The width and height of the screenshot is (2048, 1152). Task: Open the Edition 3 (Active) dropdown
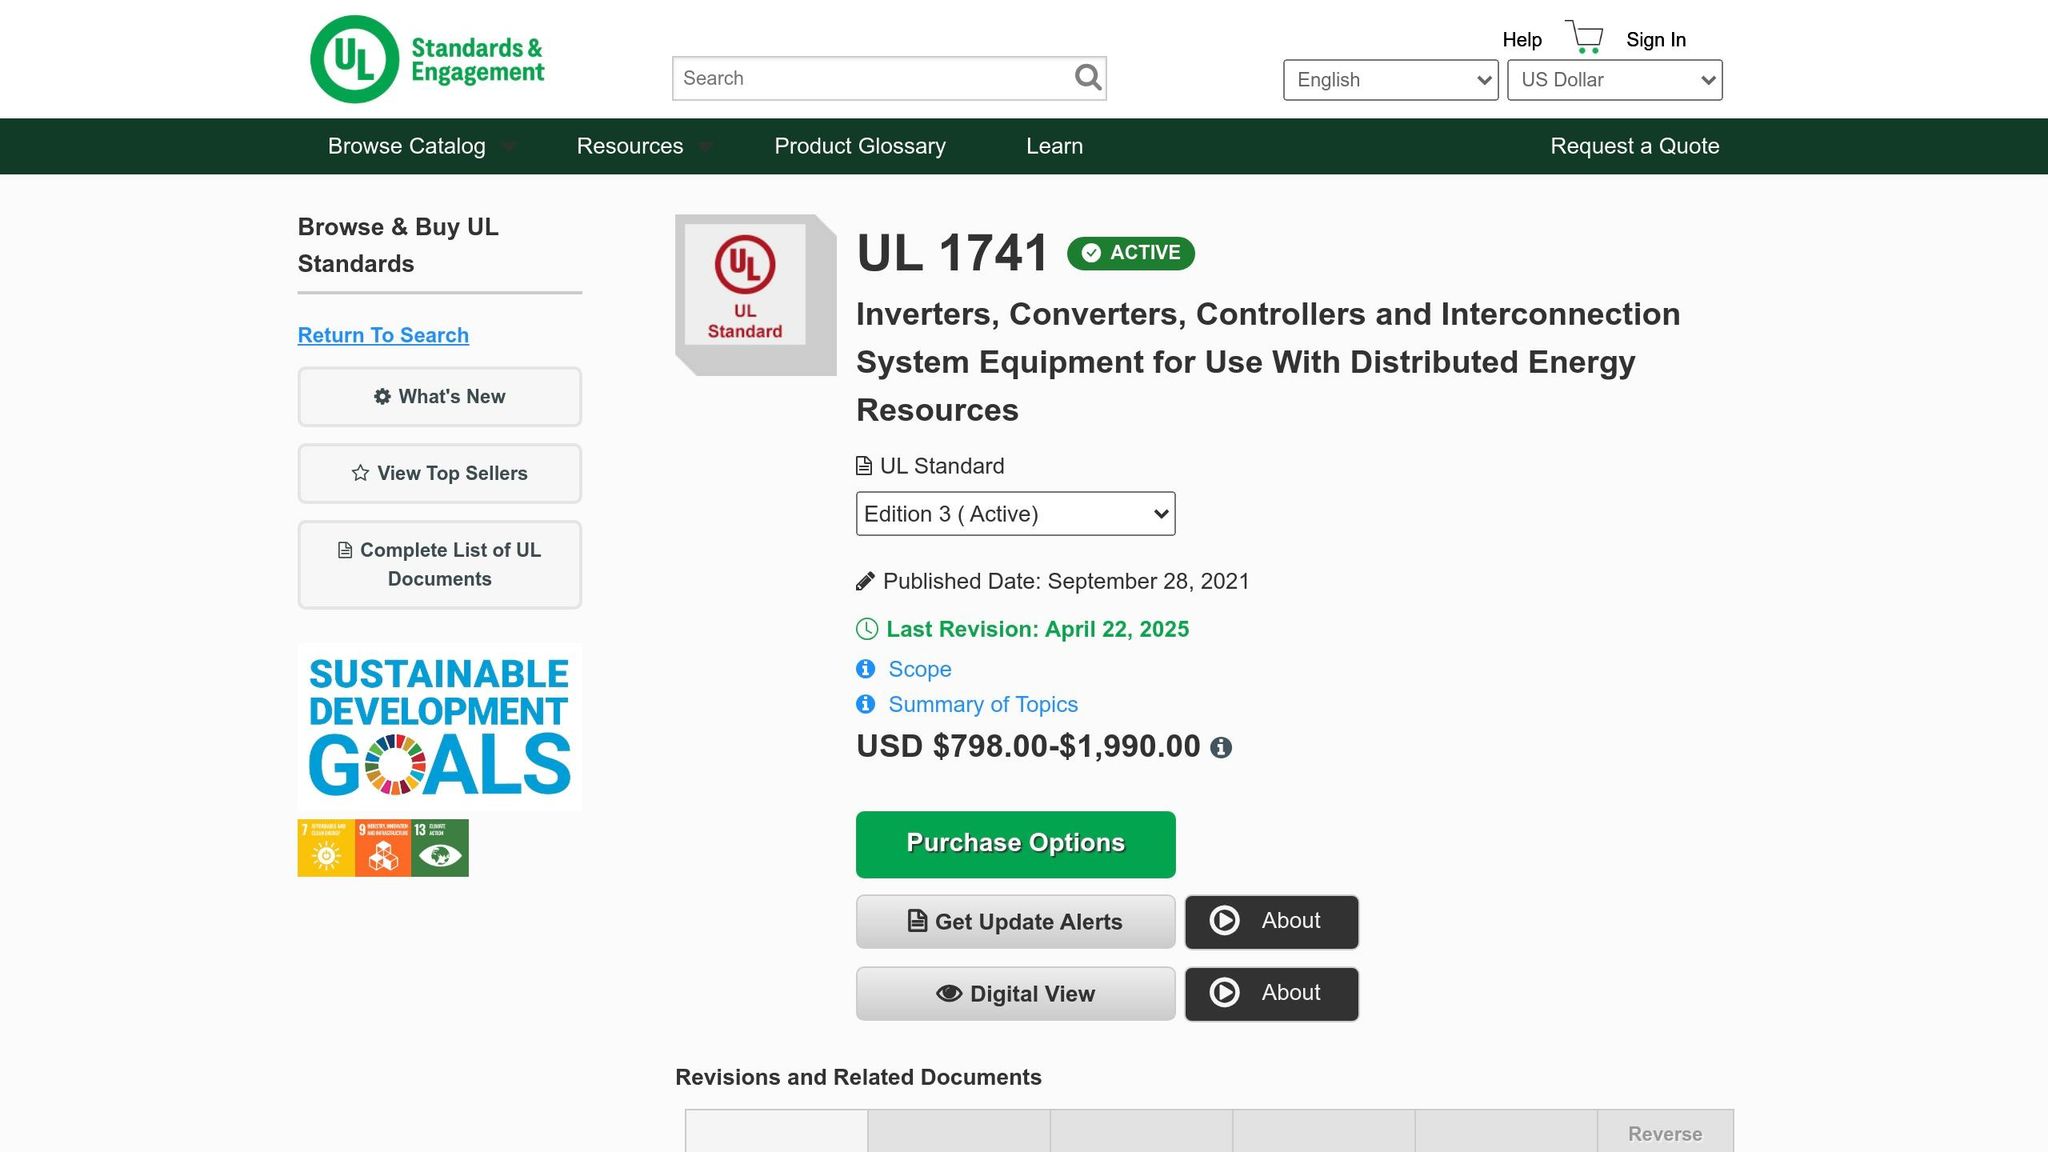pyautogui.click(x=1015, y=514)
